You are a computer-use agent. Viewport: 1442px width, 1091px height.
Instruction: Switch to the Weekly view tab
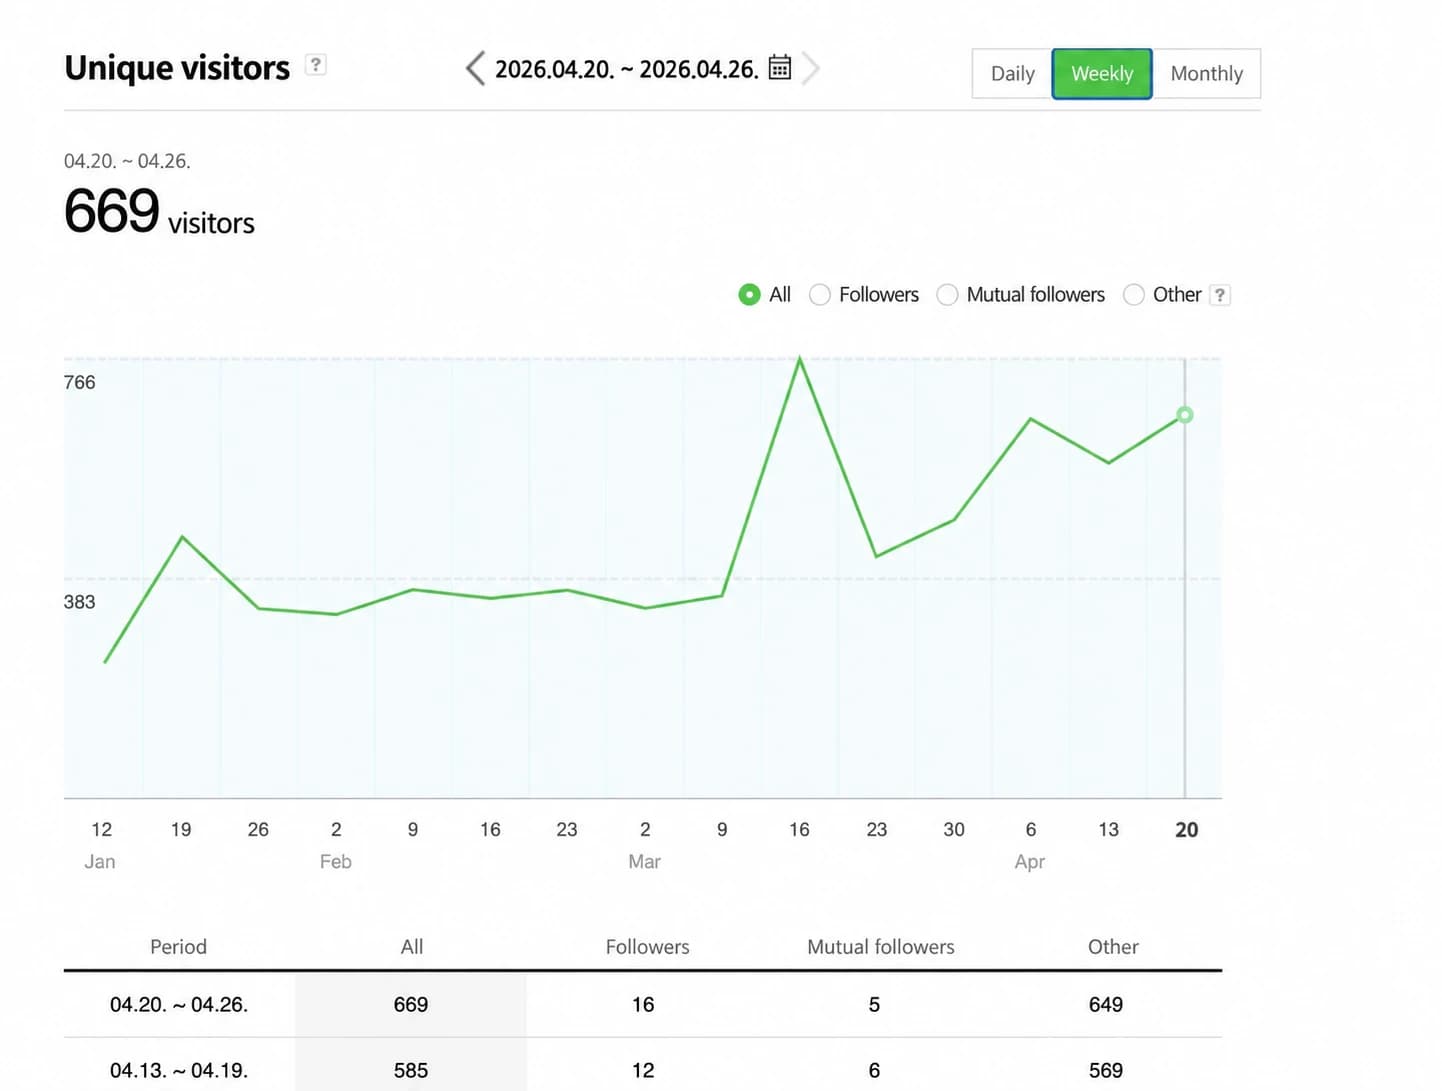pyautogui.click(x=1102, y=74)
